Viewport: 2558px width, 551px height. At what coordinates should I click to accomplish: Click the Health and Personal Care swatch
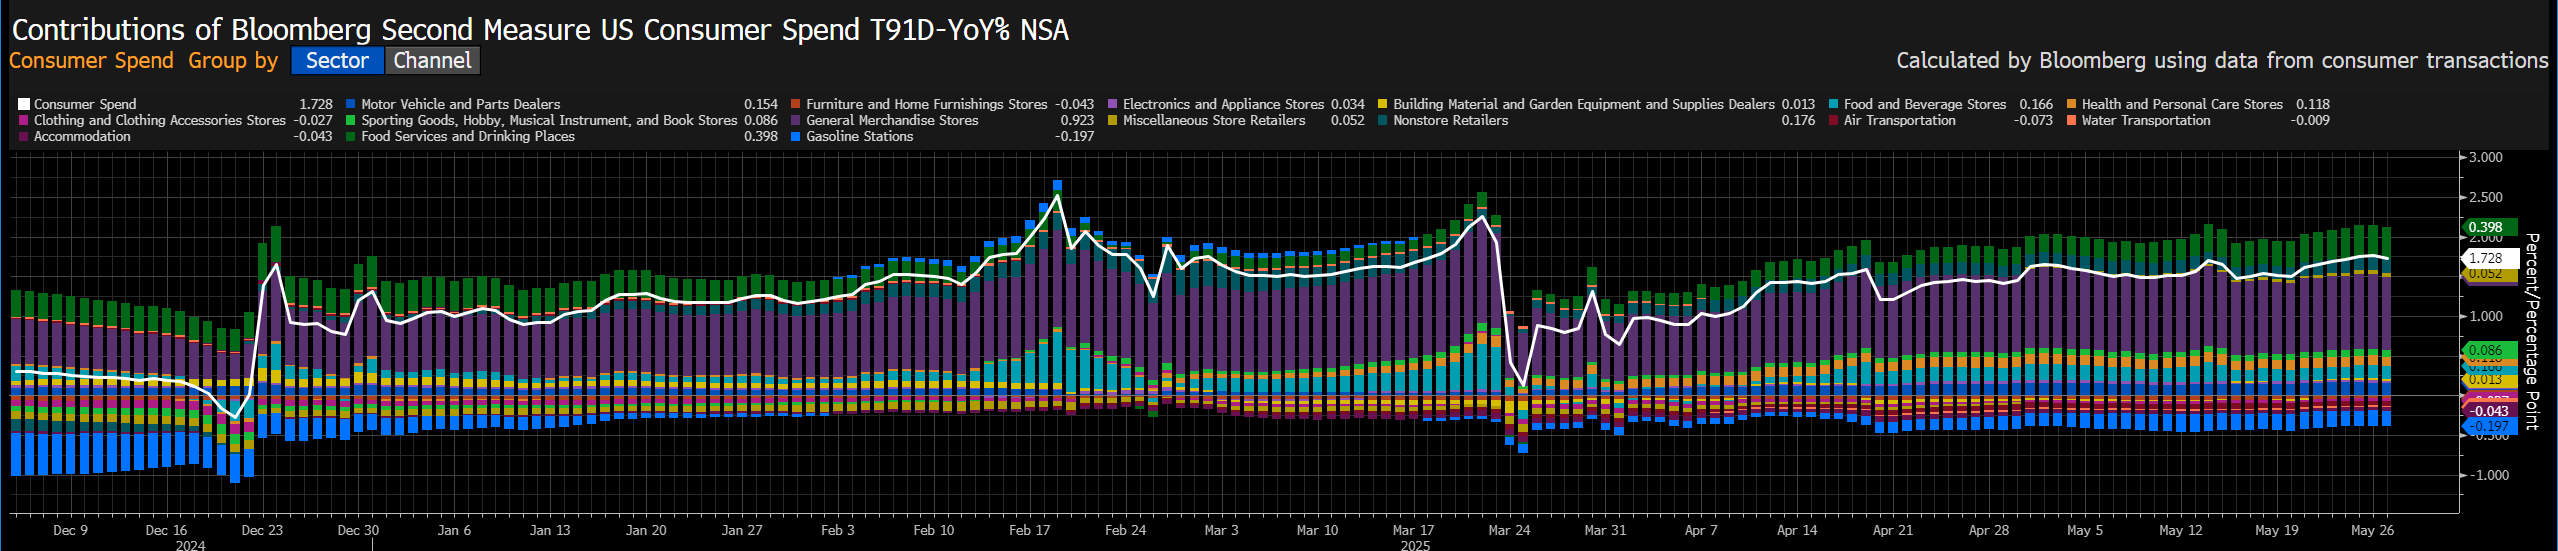[x=2072, y=104]
